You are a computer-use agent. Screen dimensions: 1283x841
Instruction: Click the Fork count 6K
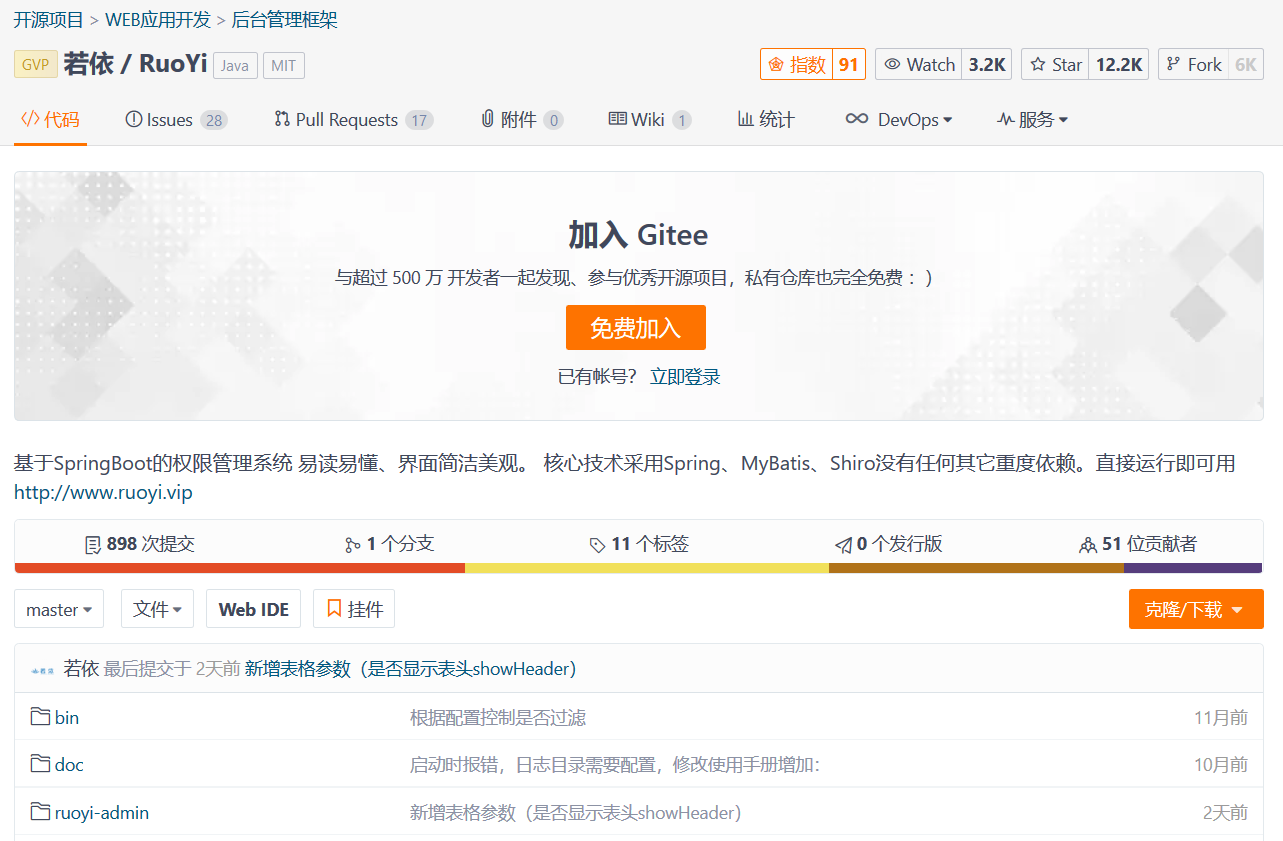[1245, 65]
